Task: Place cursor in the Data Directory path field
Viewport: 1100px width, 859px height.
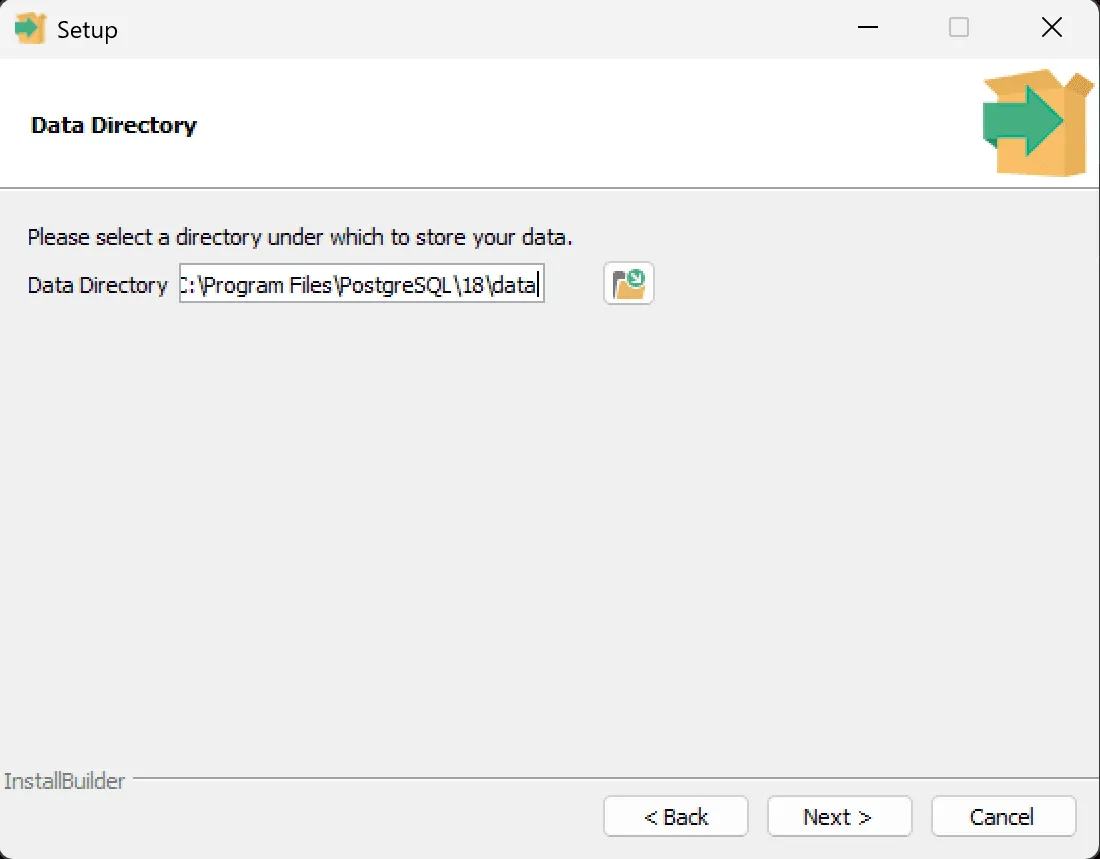Action: 360,283
